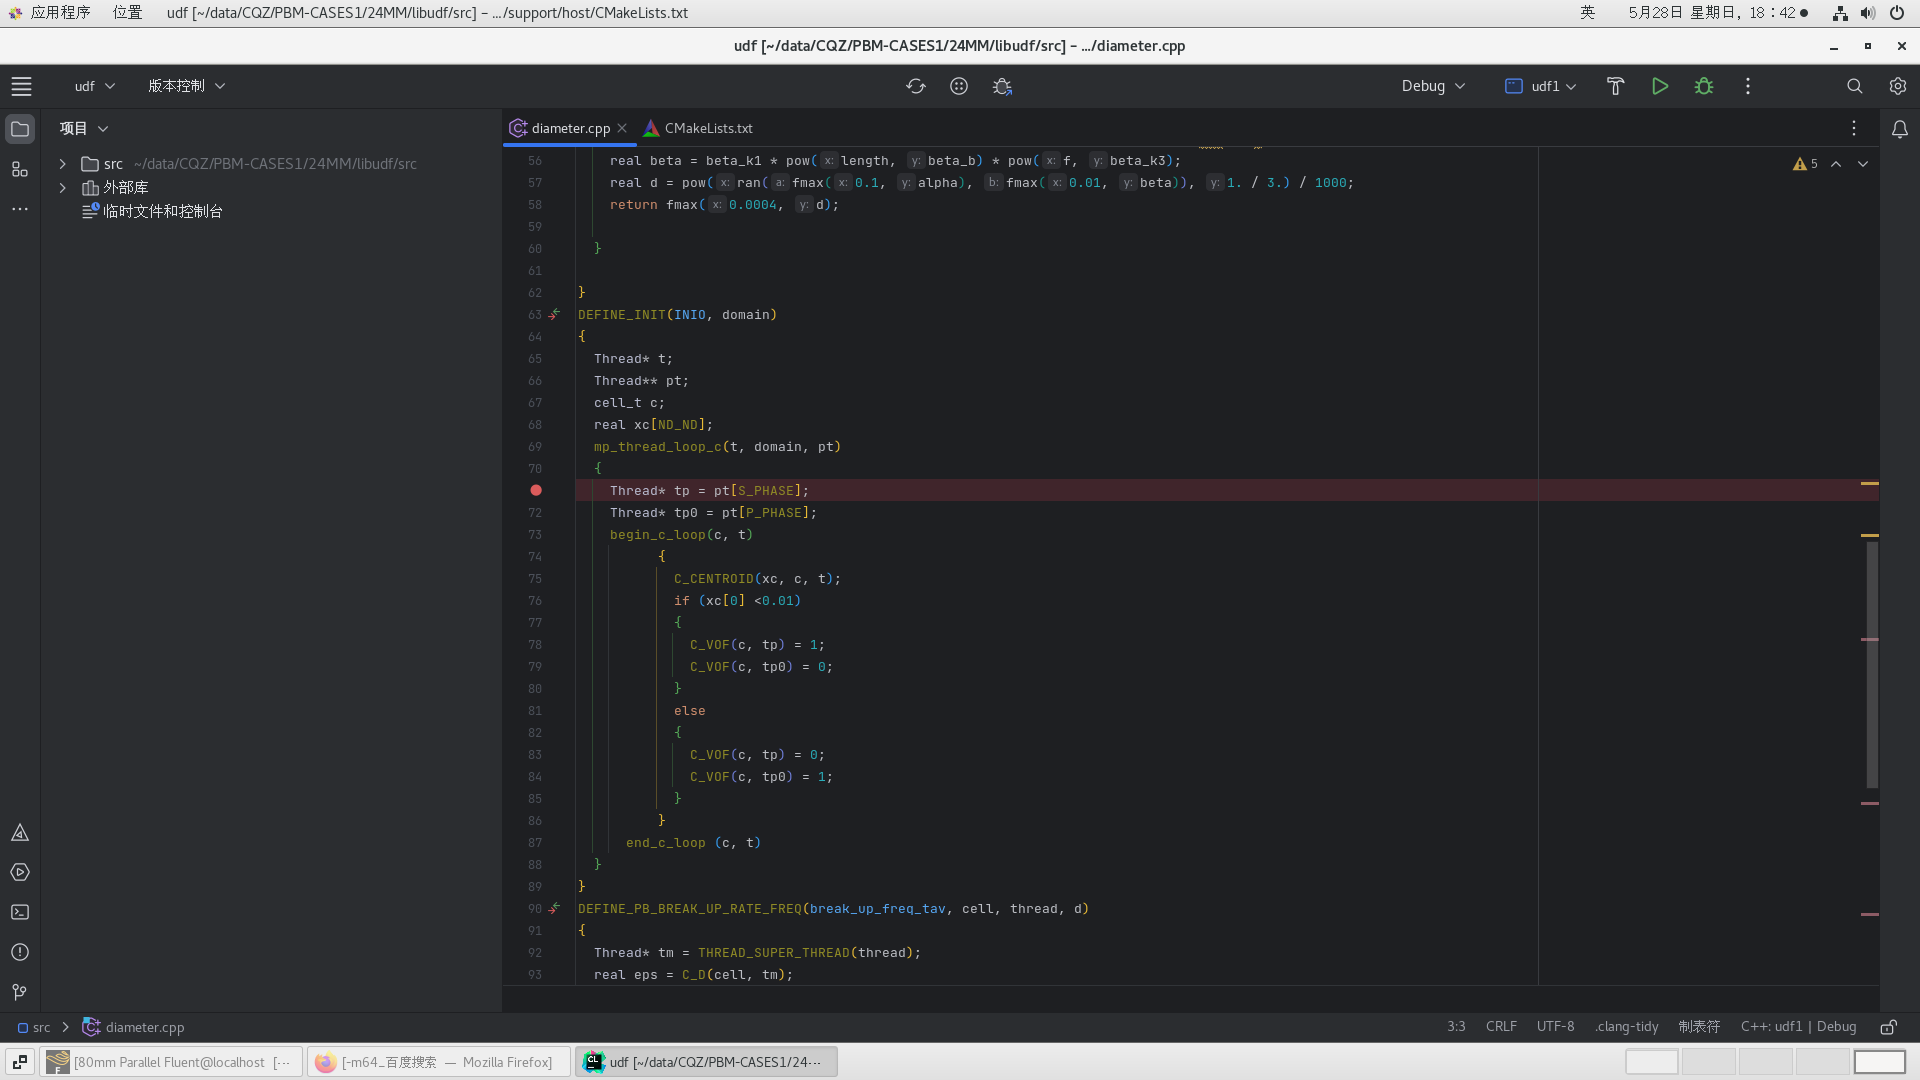Debug udf1 with green bug icon
Image resolution: width=1920 pixels, height=1080 pixels.
click(x=1704, y=86)
